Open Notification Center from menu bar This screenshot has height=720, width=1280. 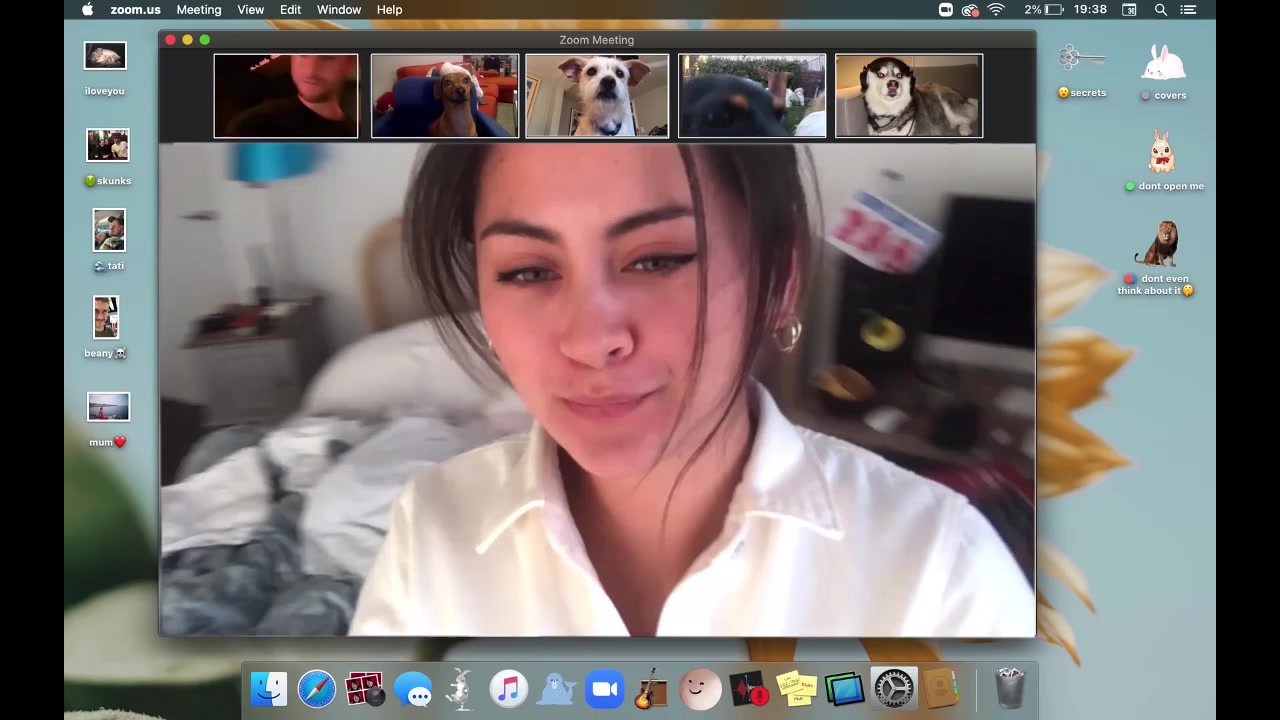click(1189, 10)
